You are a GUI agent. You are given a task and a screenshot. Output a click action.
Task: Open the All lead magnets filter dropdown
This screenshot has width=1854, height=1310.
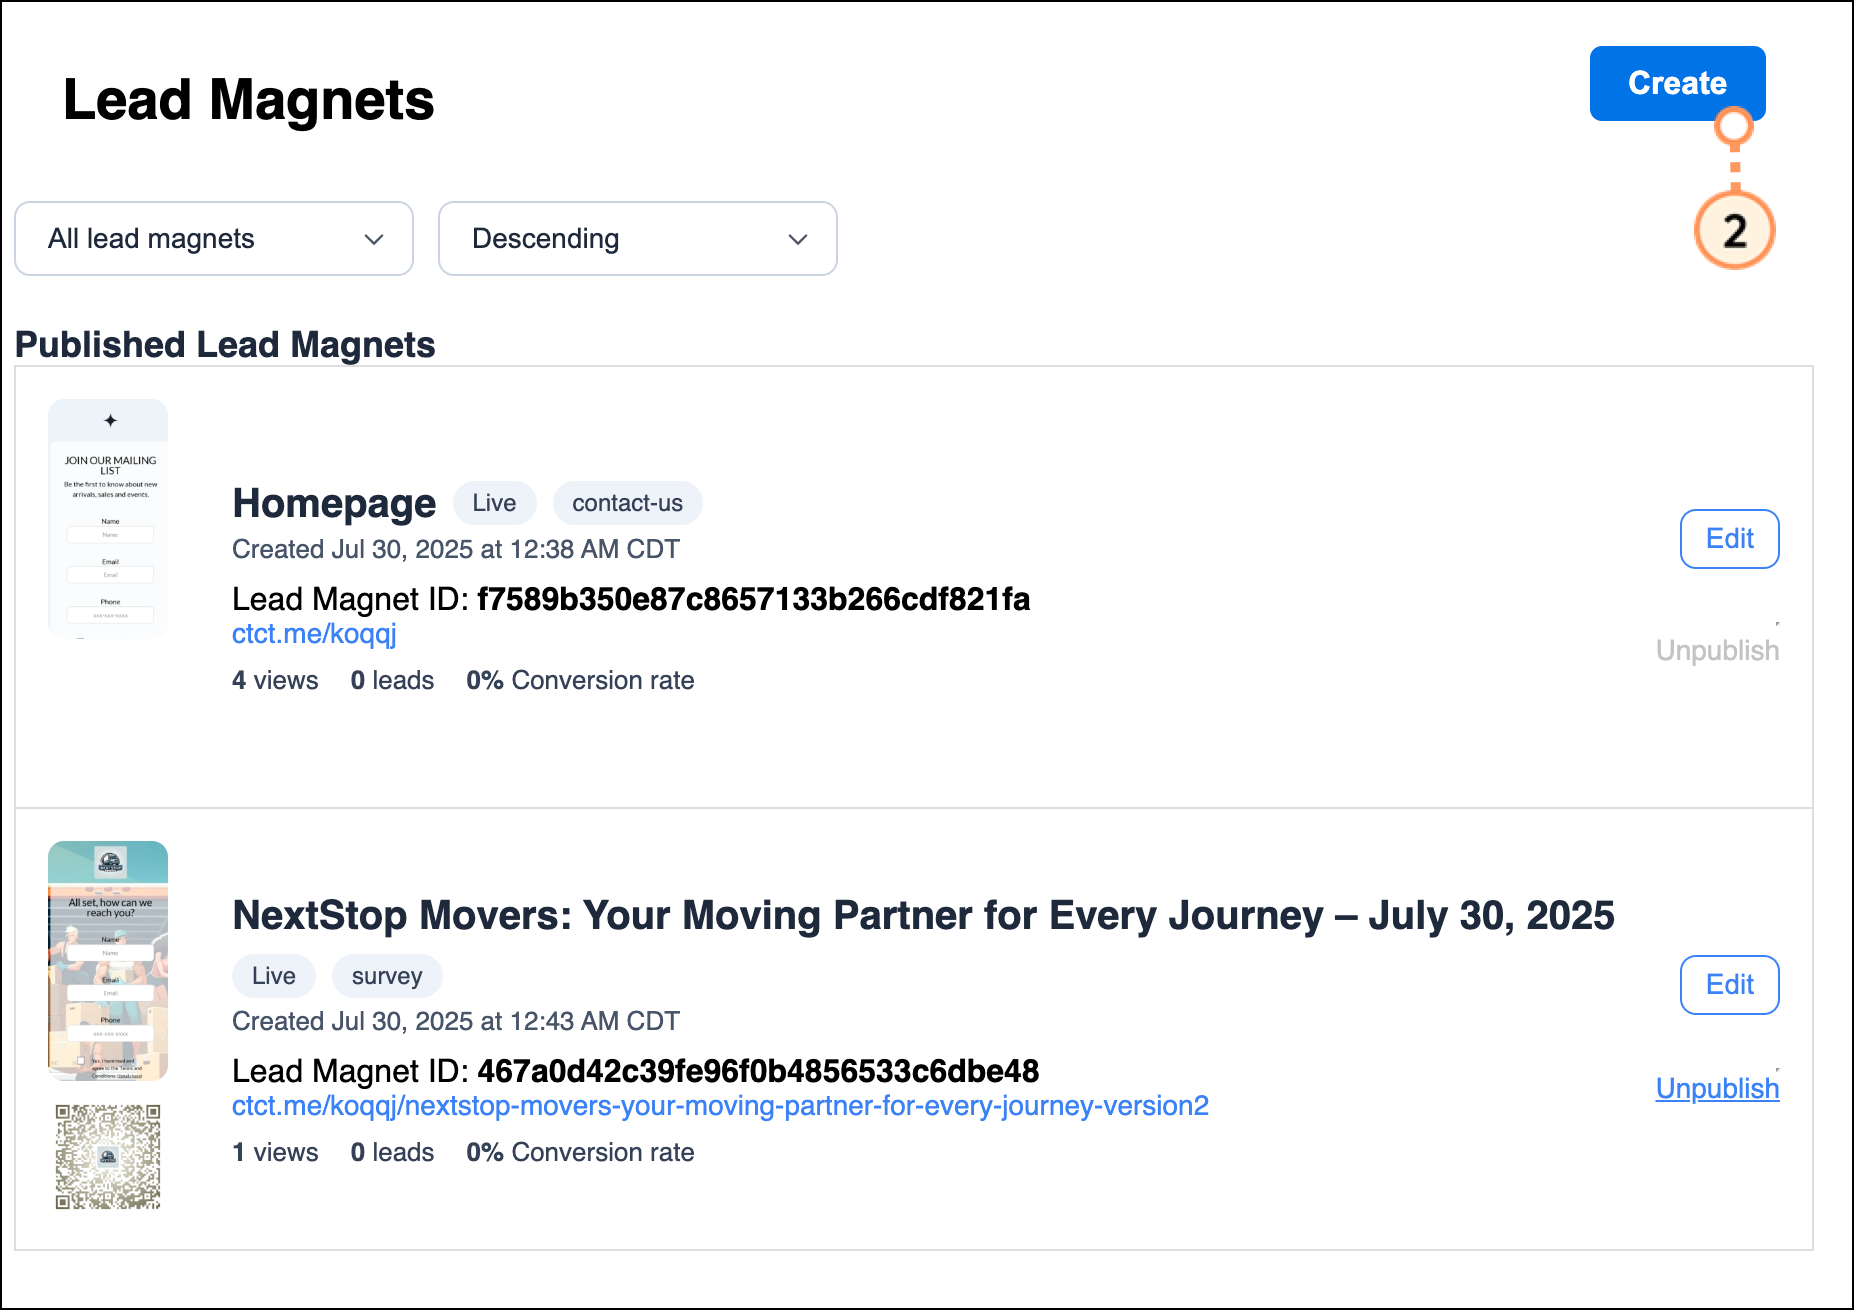(214, 239)
